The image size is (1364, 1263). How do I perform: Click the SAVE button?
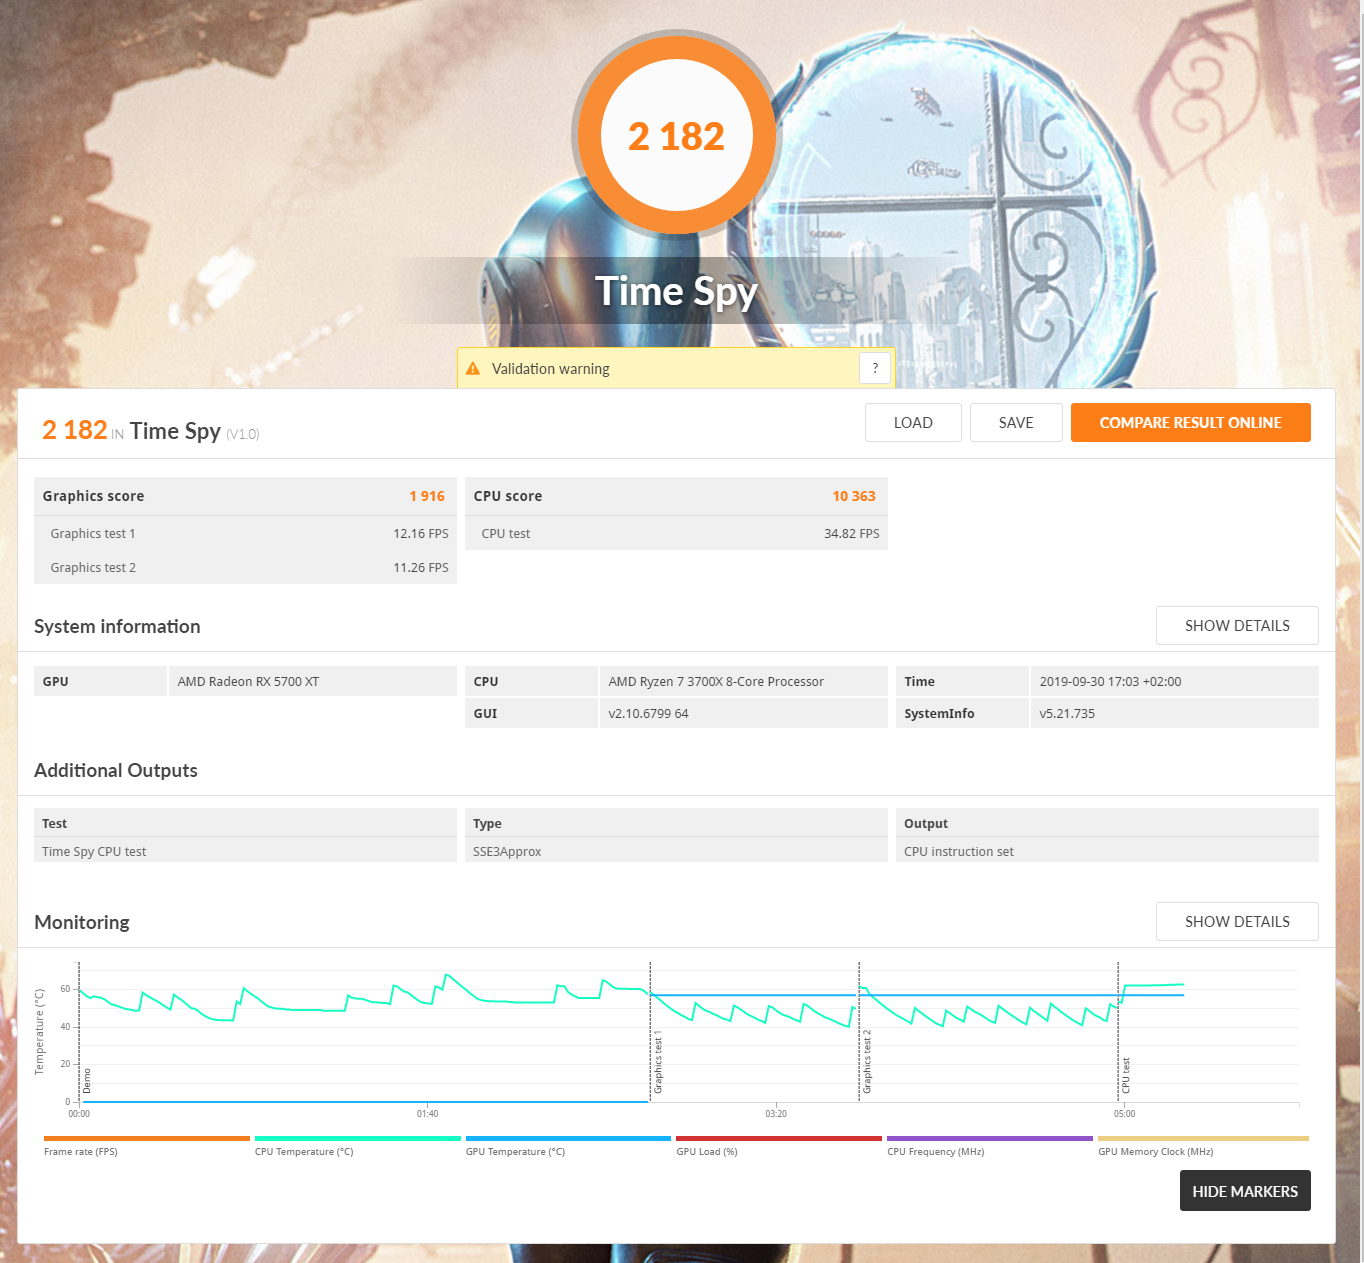click(1016, 423)
